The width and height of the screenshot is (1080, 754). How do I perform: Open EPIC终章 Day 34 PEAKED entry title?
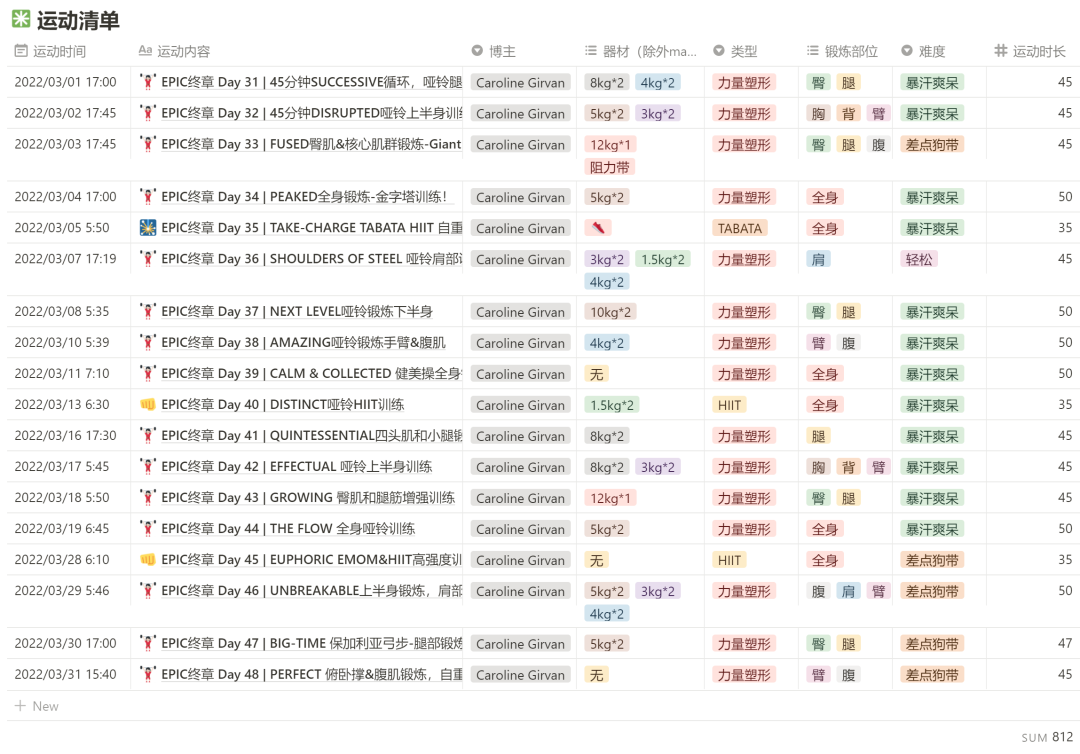click(x=304, y=197)
